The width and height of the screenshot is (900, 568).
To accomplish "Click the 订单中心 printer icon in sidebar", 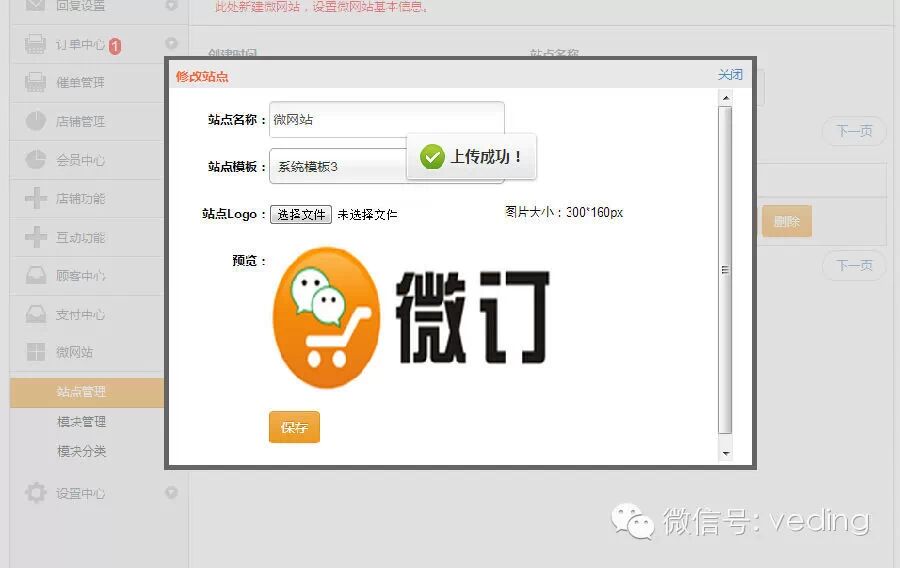I will coord(36,44).
